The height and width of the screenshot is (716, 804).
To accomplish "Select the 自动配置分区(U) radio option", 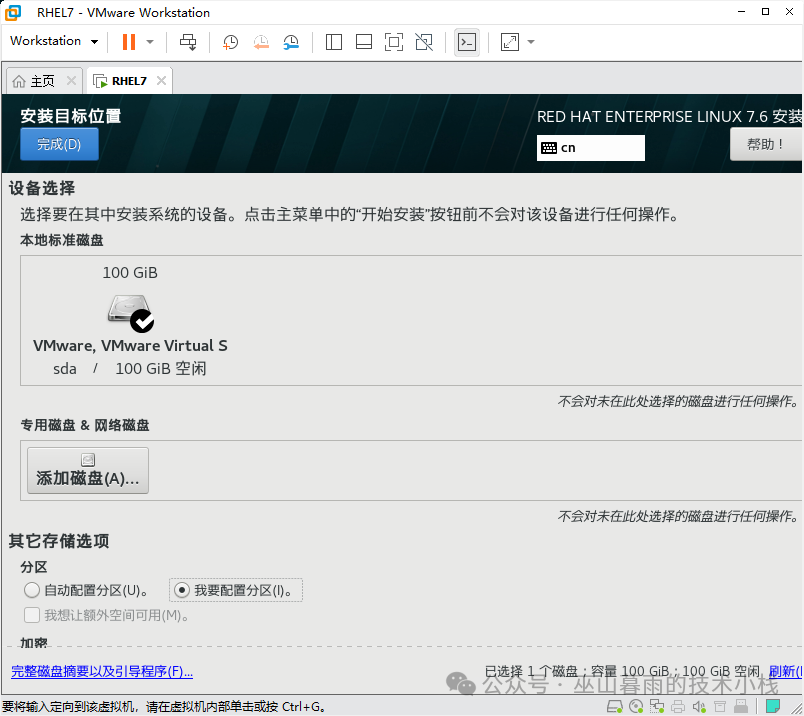I will point(30,590).
